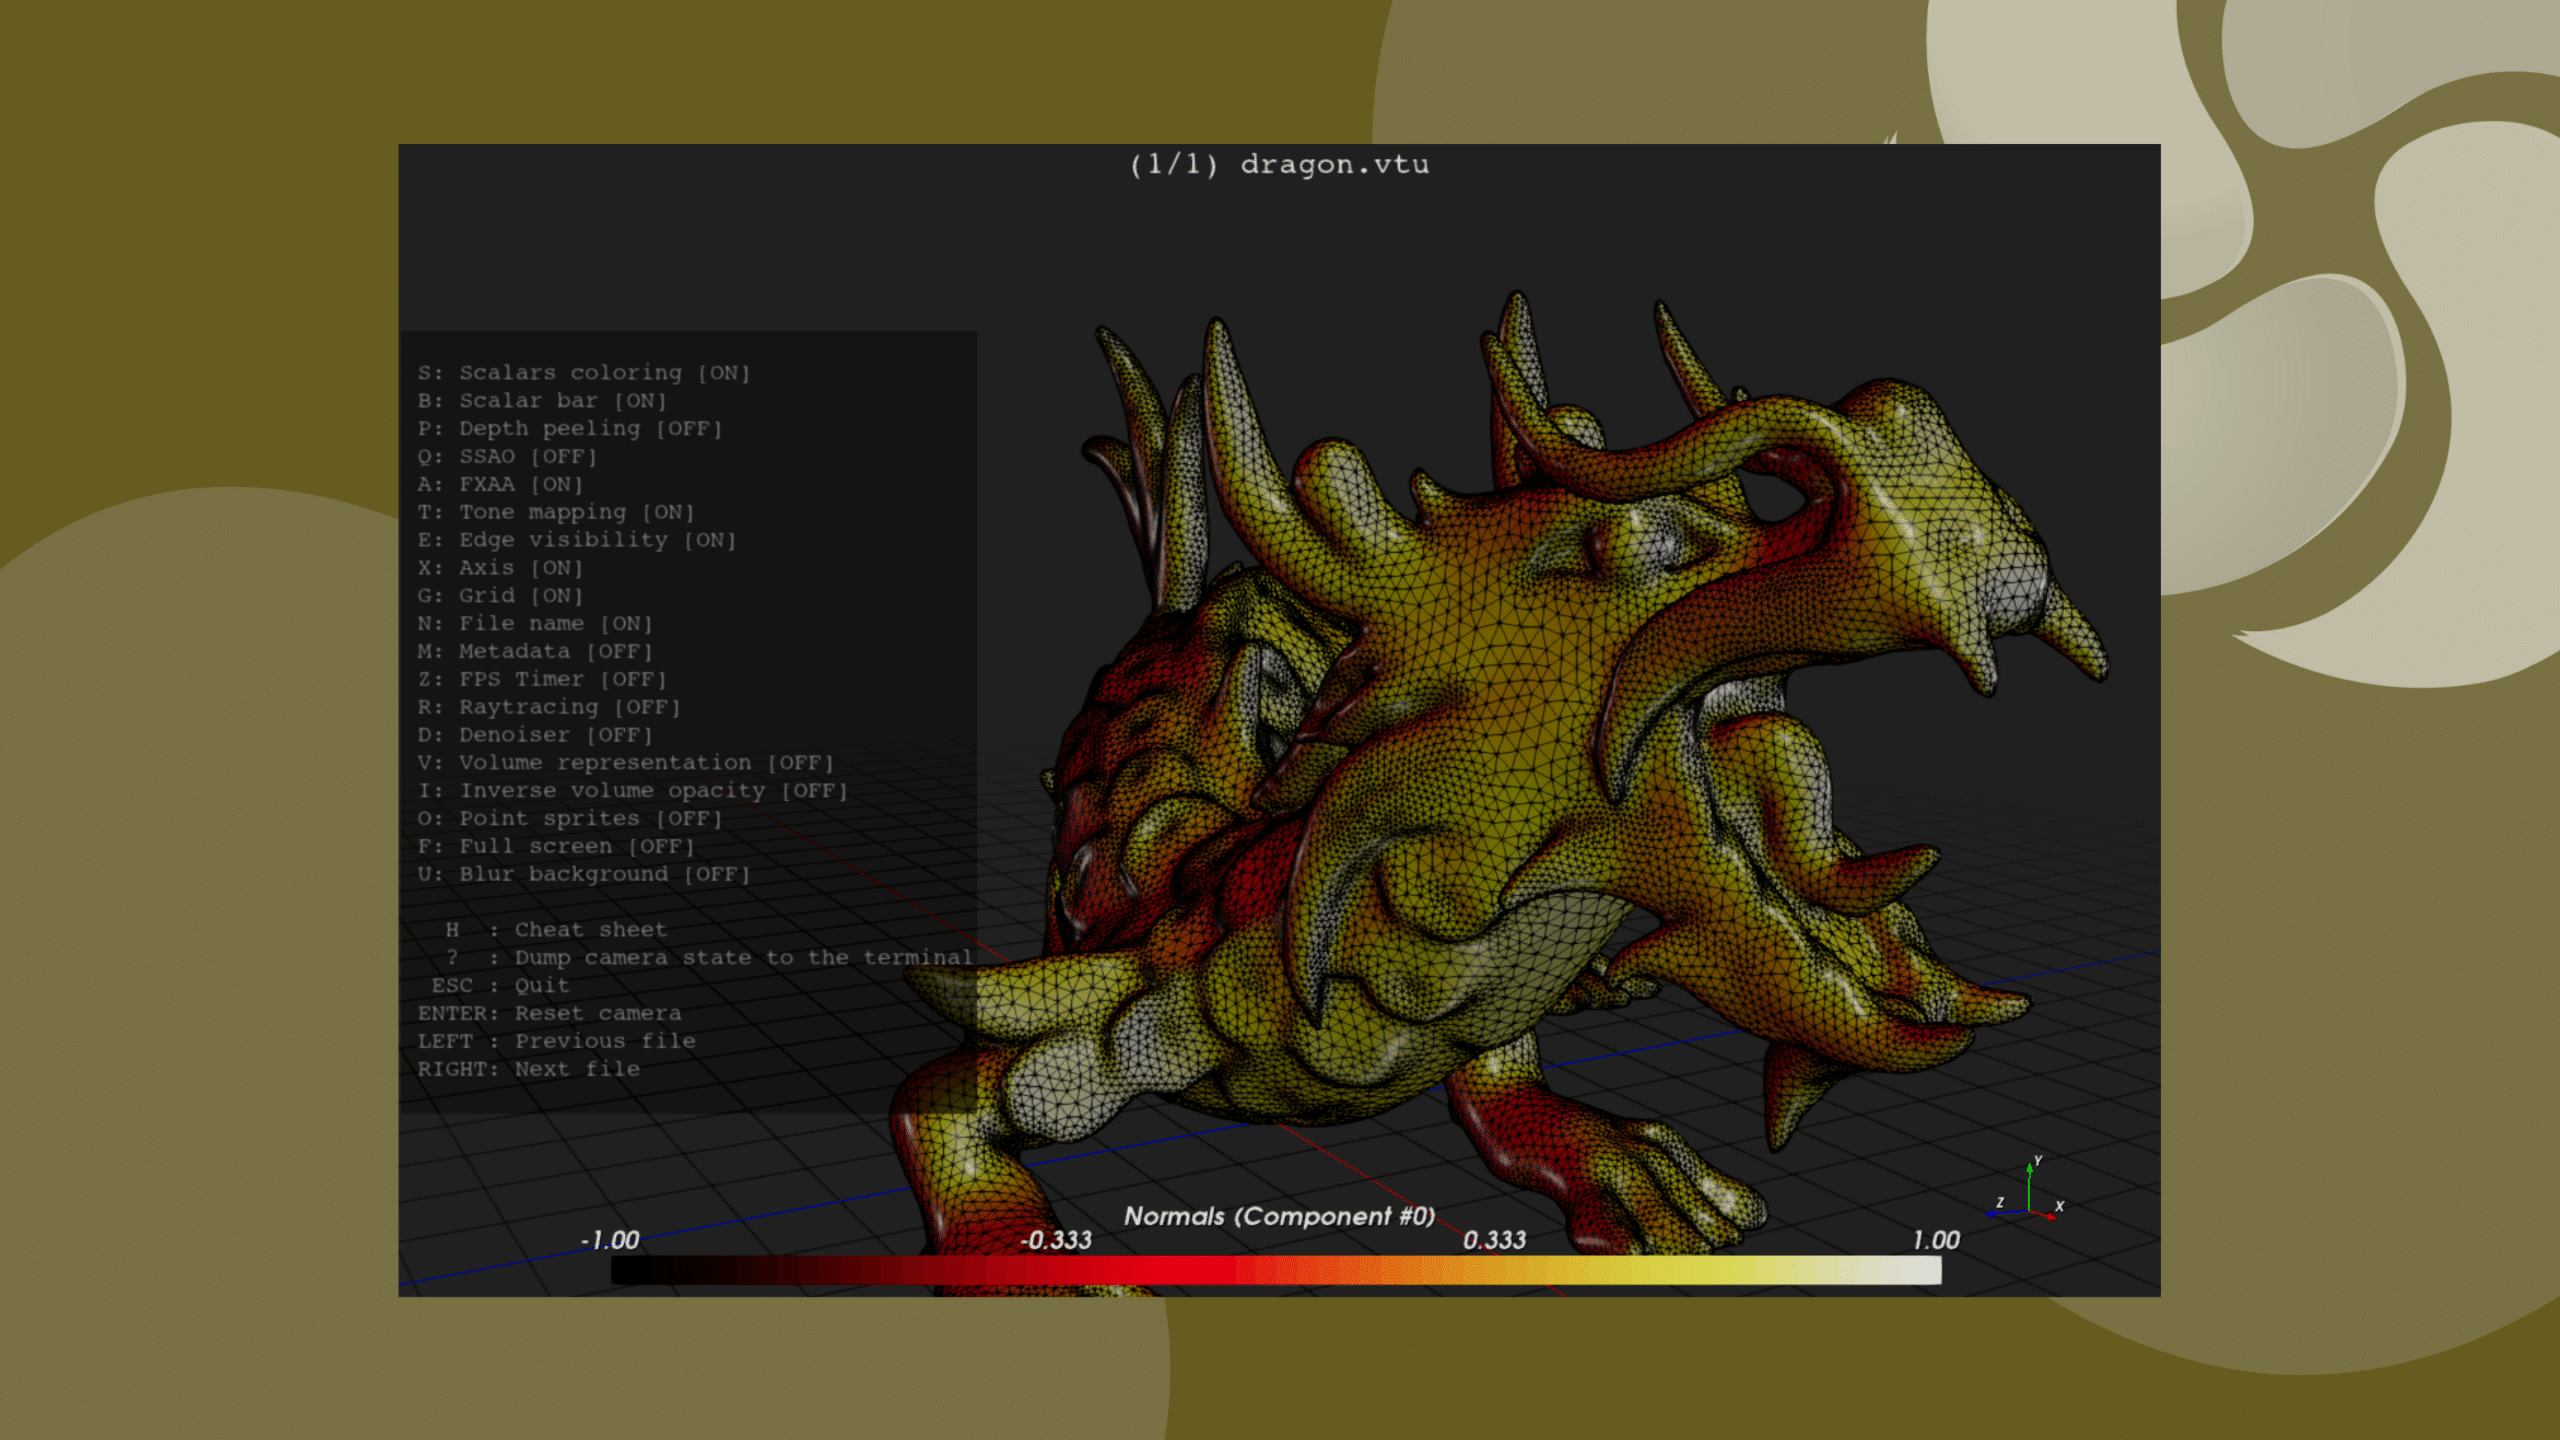Click the 'Normals (Component #0)' scalar bar title

[1279, 1216]
